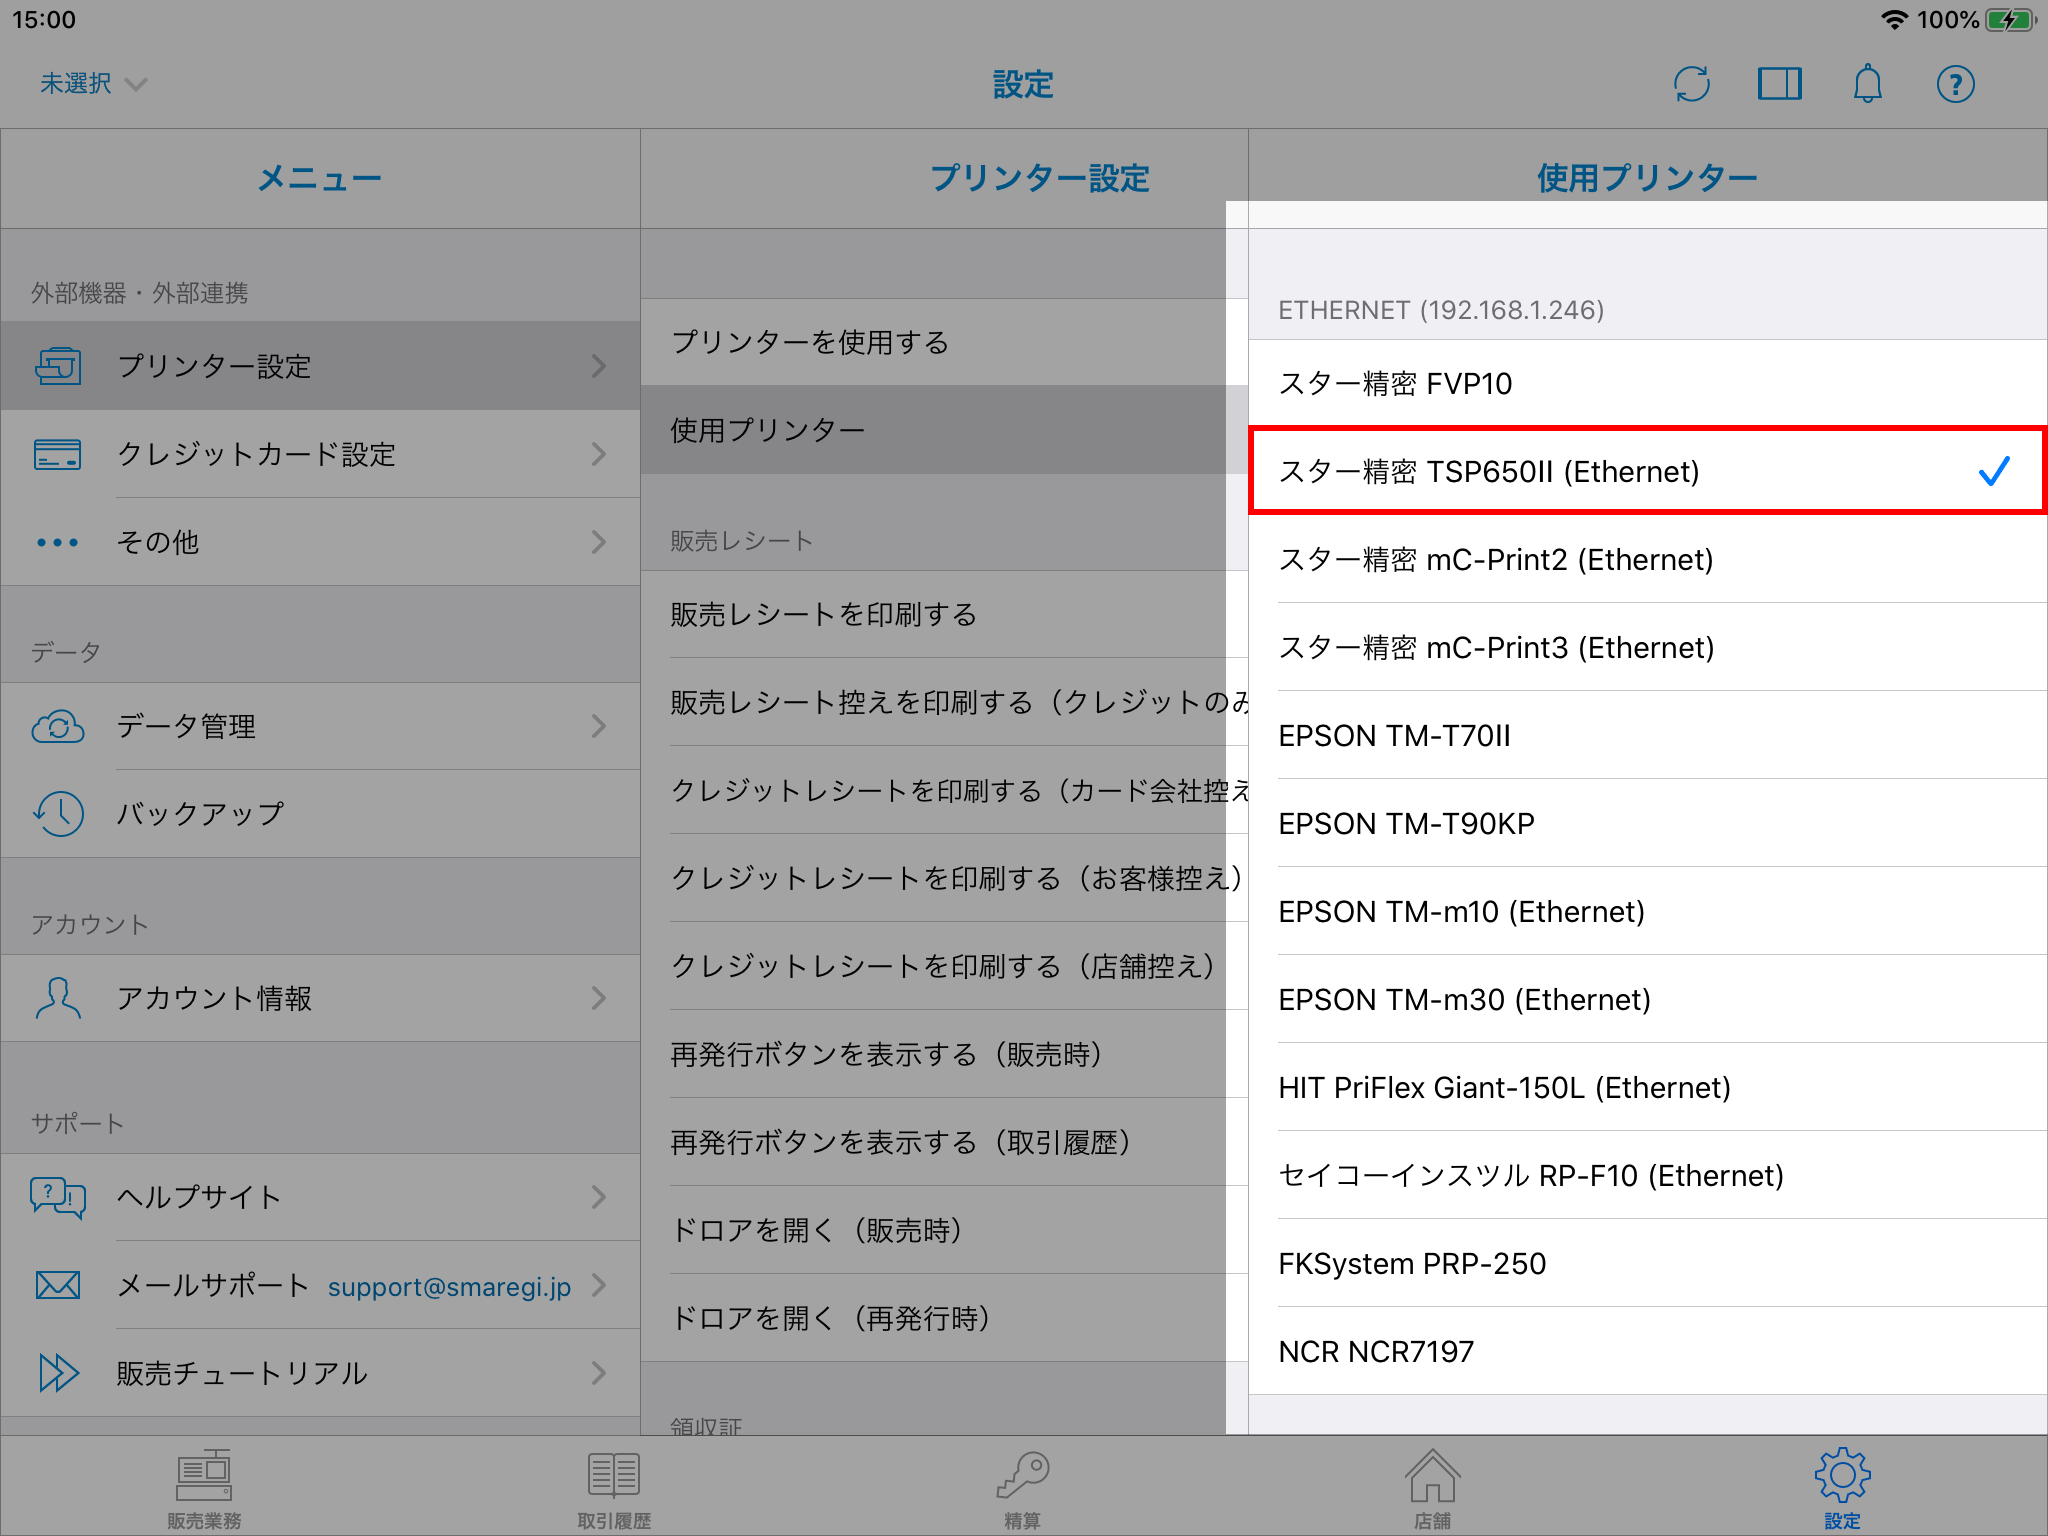Open notifications bell icon
2048x1536 pixels.
point(1867,84)
